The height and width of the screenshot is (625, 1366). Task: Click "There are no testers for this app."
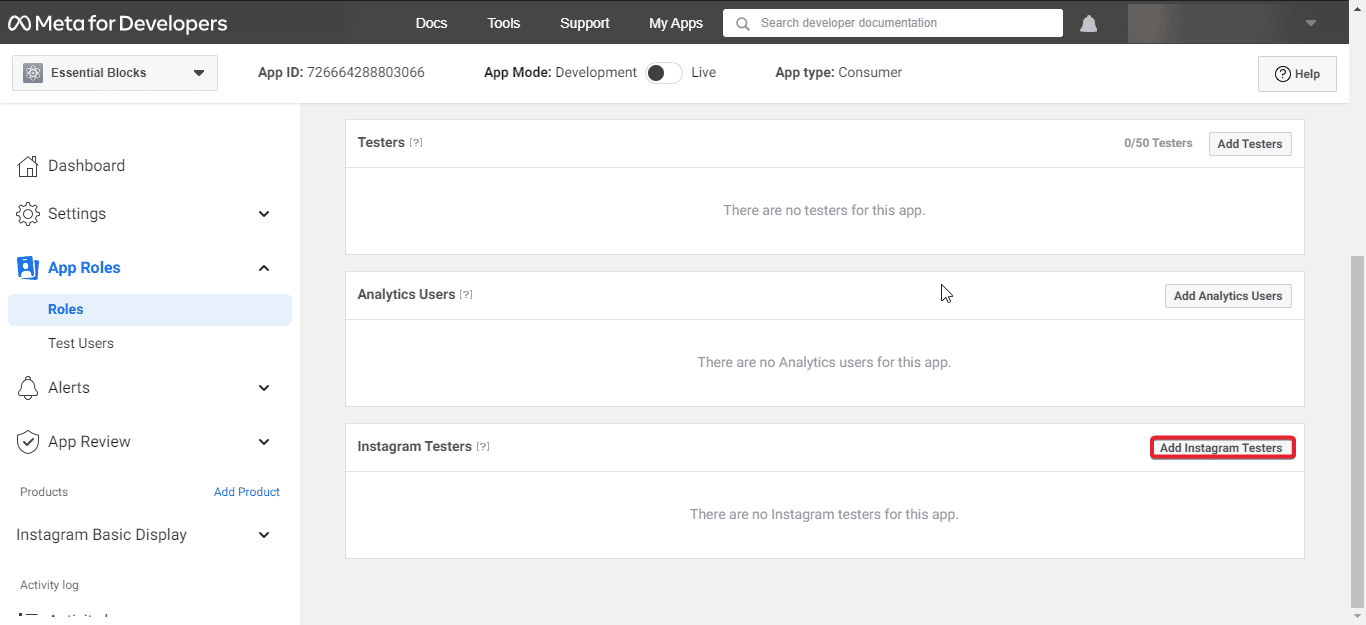coord(824,211)
